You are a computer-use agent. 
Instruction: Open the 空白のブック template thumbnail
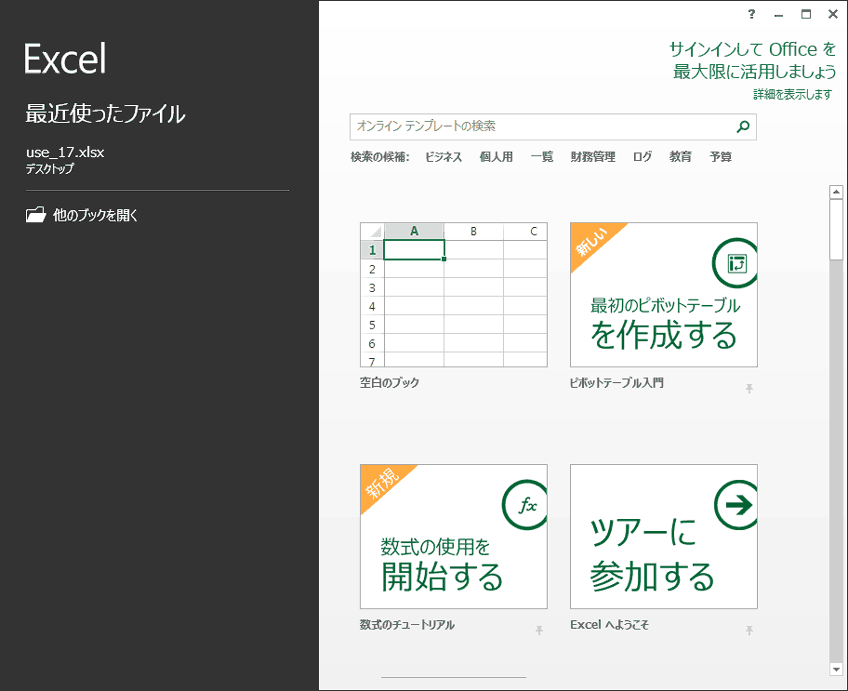pos(454,295)
